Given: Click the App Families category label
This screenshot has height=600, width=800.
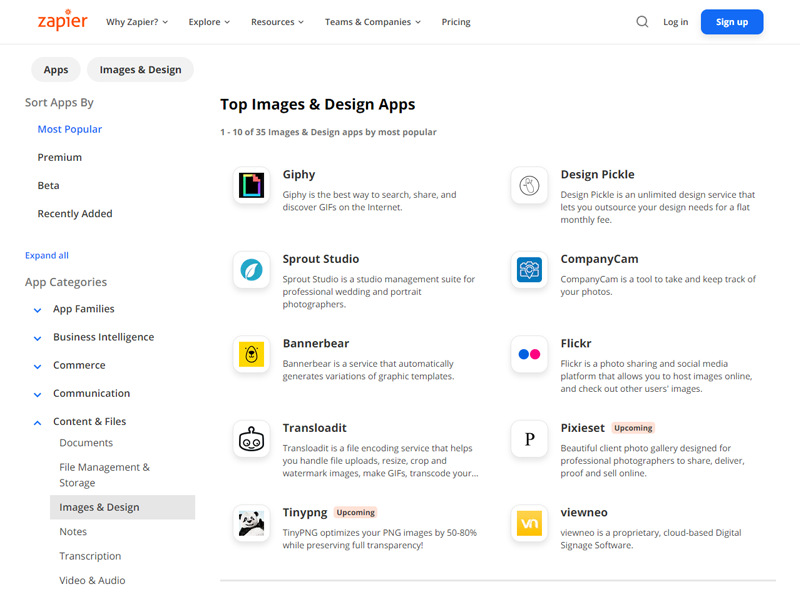Looking at the screenshot, I should click(x=84, y=309).
